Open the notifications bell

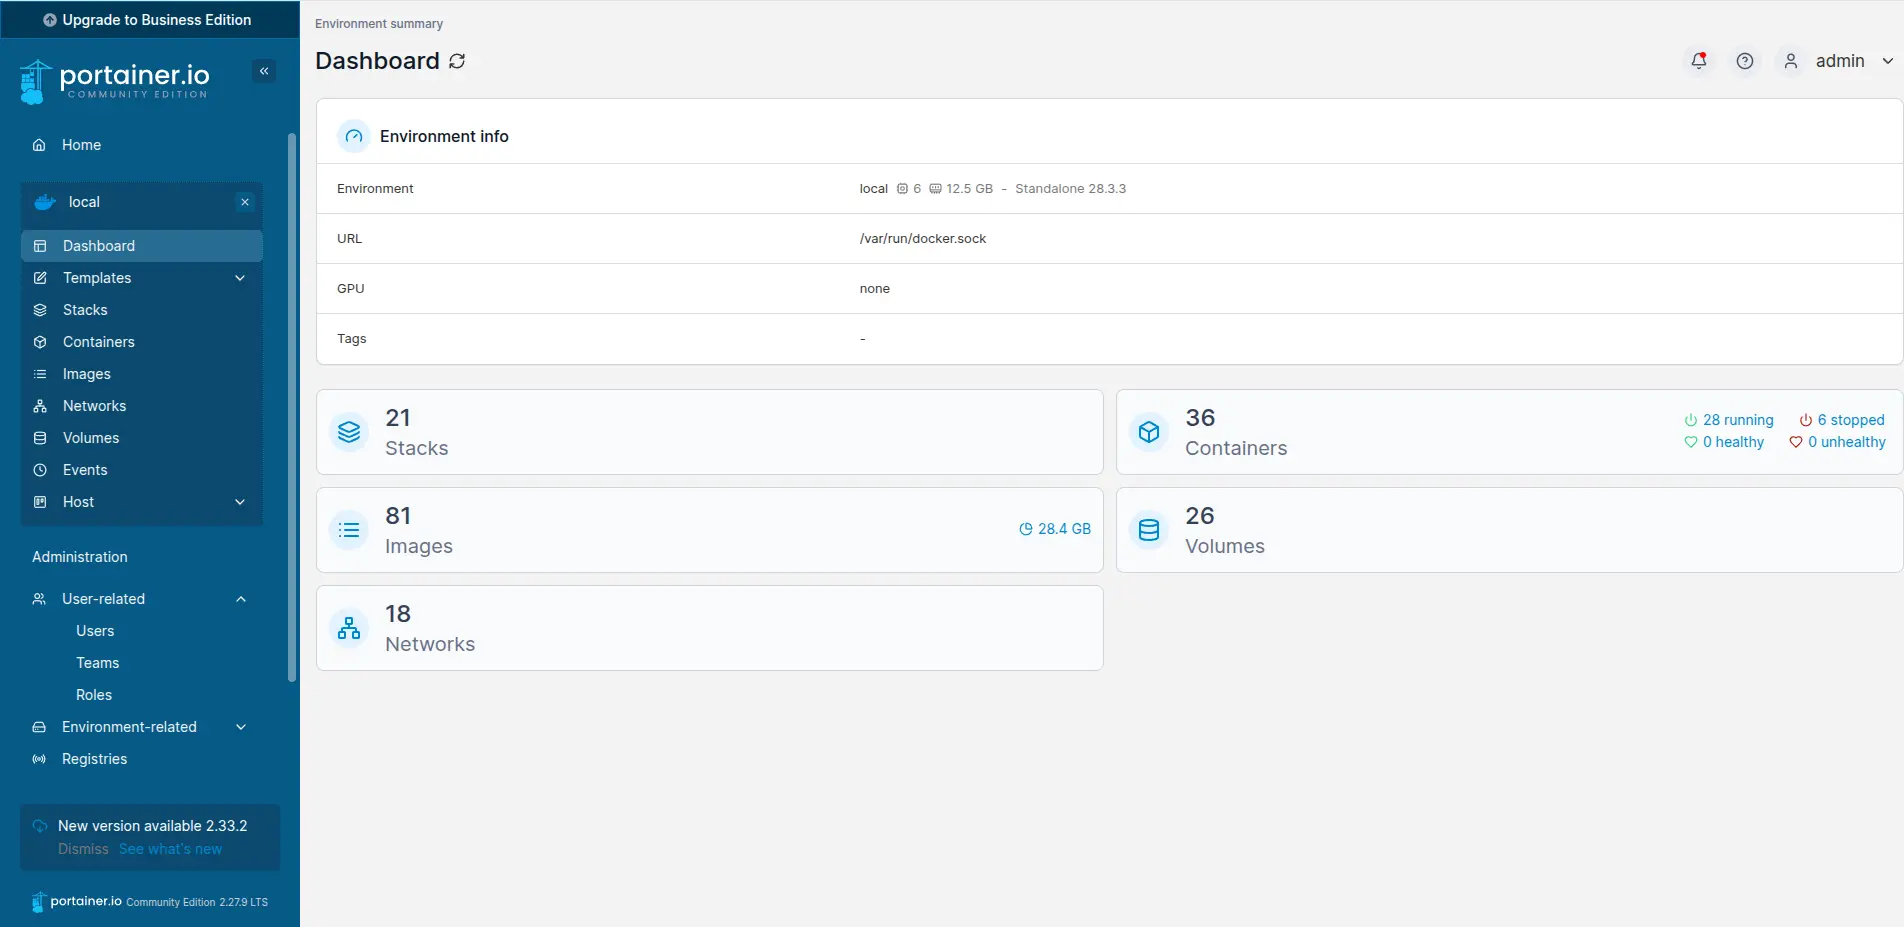1698,61
